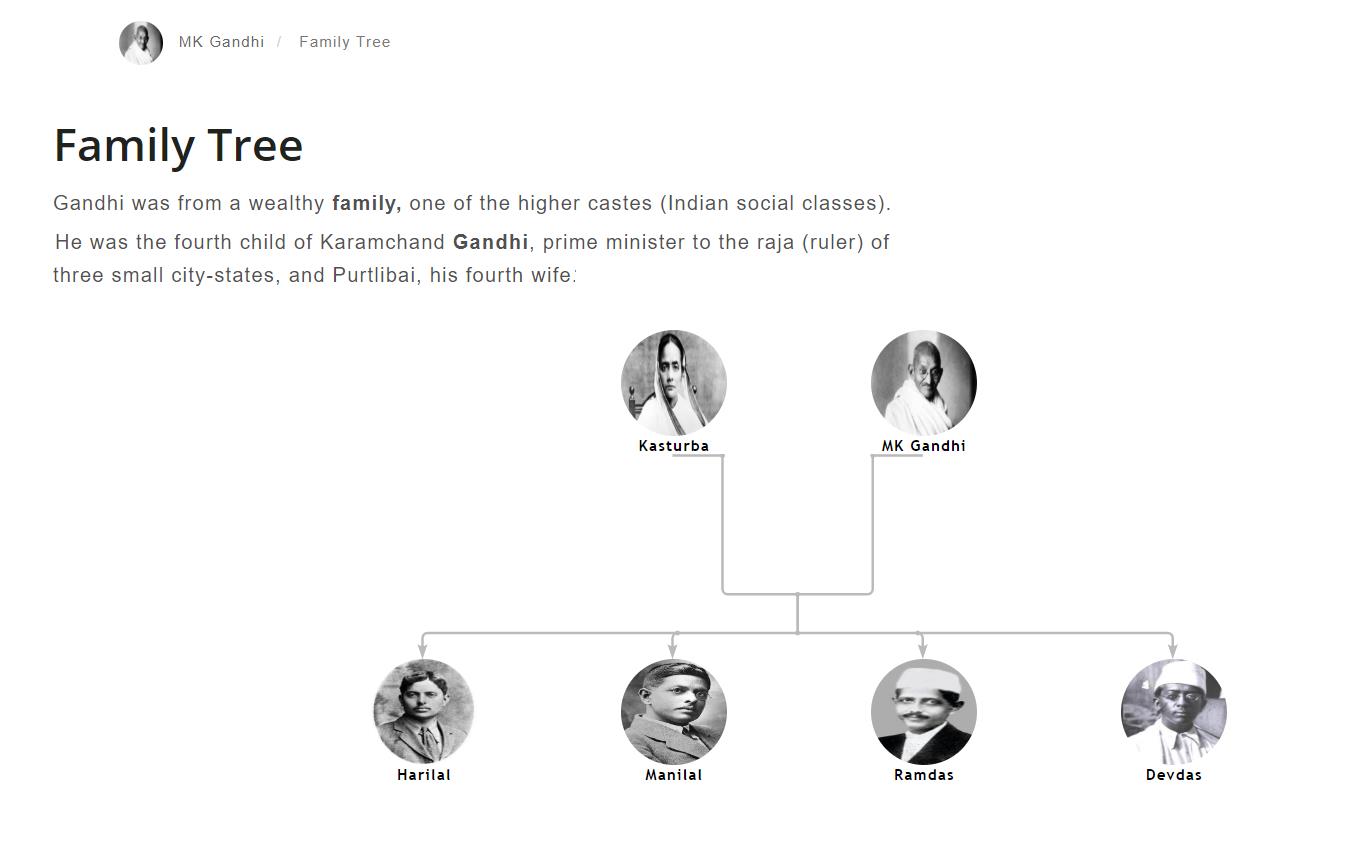The height and width of the screenshot is (844, 1347).
Task: Open Devdas's portrait photo
Action: point(1174,712)
